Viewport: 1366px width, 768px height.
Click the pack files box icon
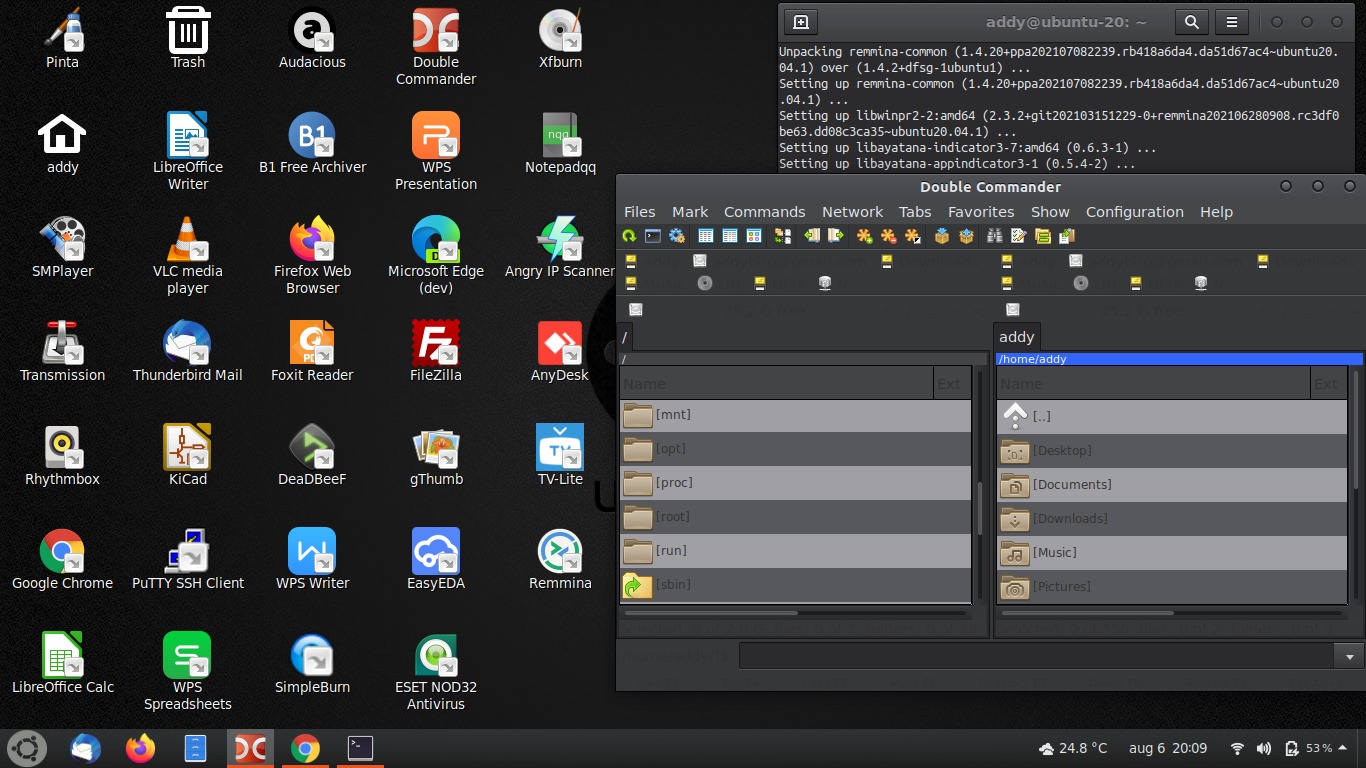(x=942, y=236)
